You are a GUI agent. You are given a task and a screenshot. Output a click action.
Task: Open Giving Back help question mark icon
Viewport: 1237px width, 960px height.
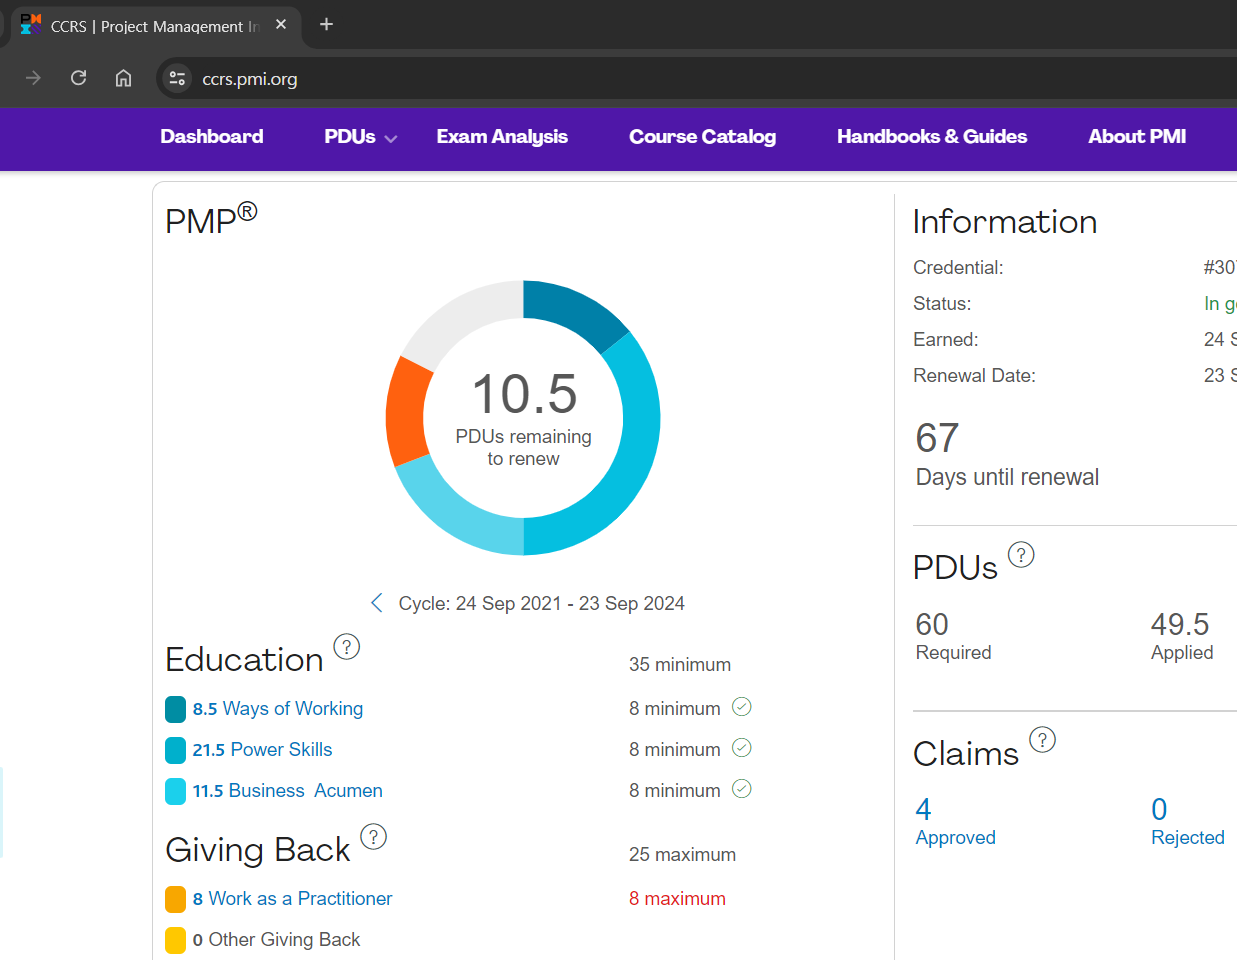373,837
